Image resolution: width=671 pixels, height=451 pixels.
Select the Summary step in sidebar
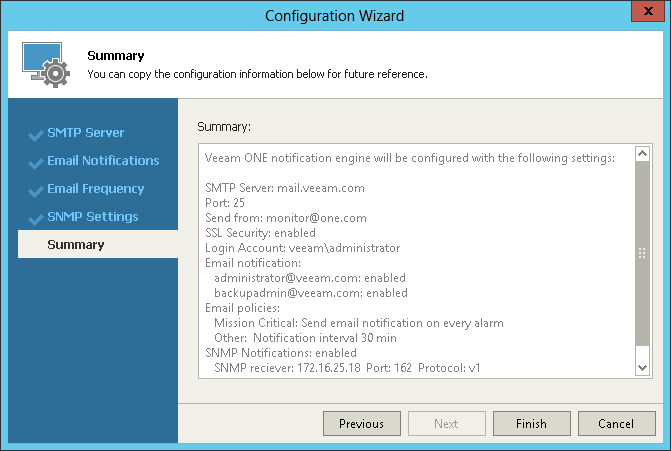click(75, 245)
